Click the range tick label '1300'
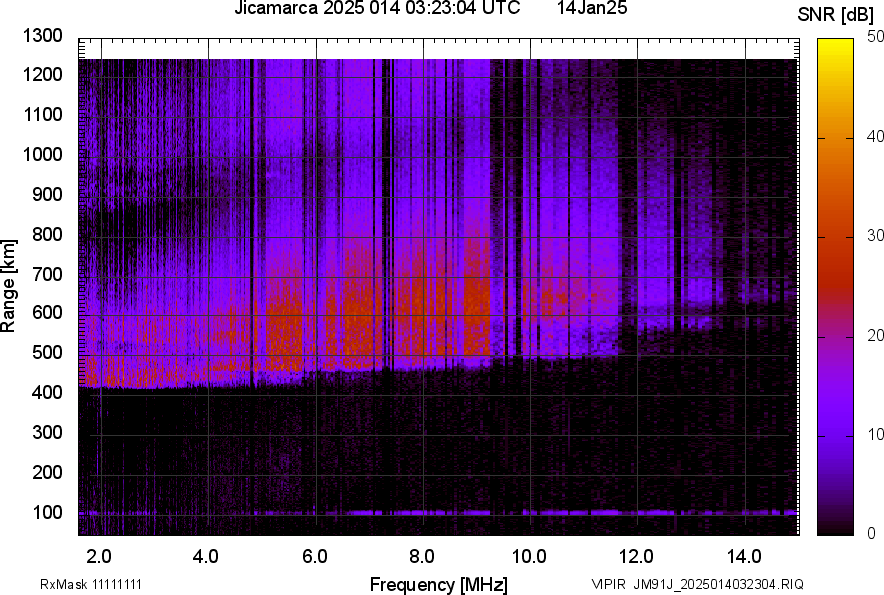 [x=42, y=36]
